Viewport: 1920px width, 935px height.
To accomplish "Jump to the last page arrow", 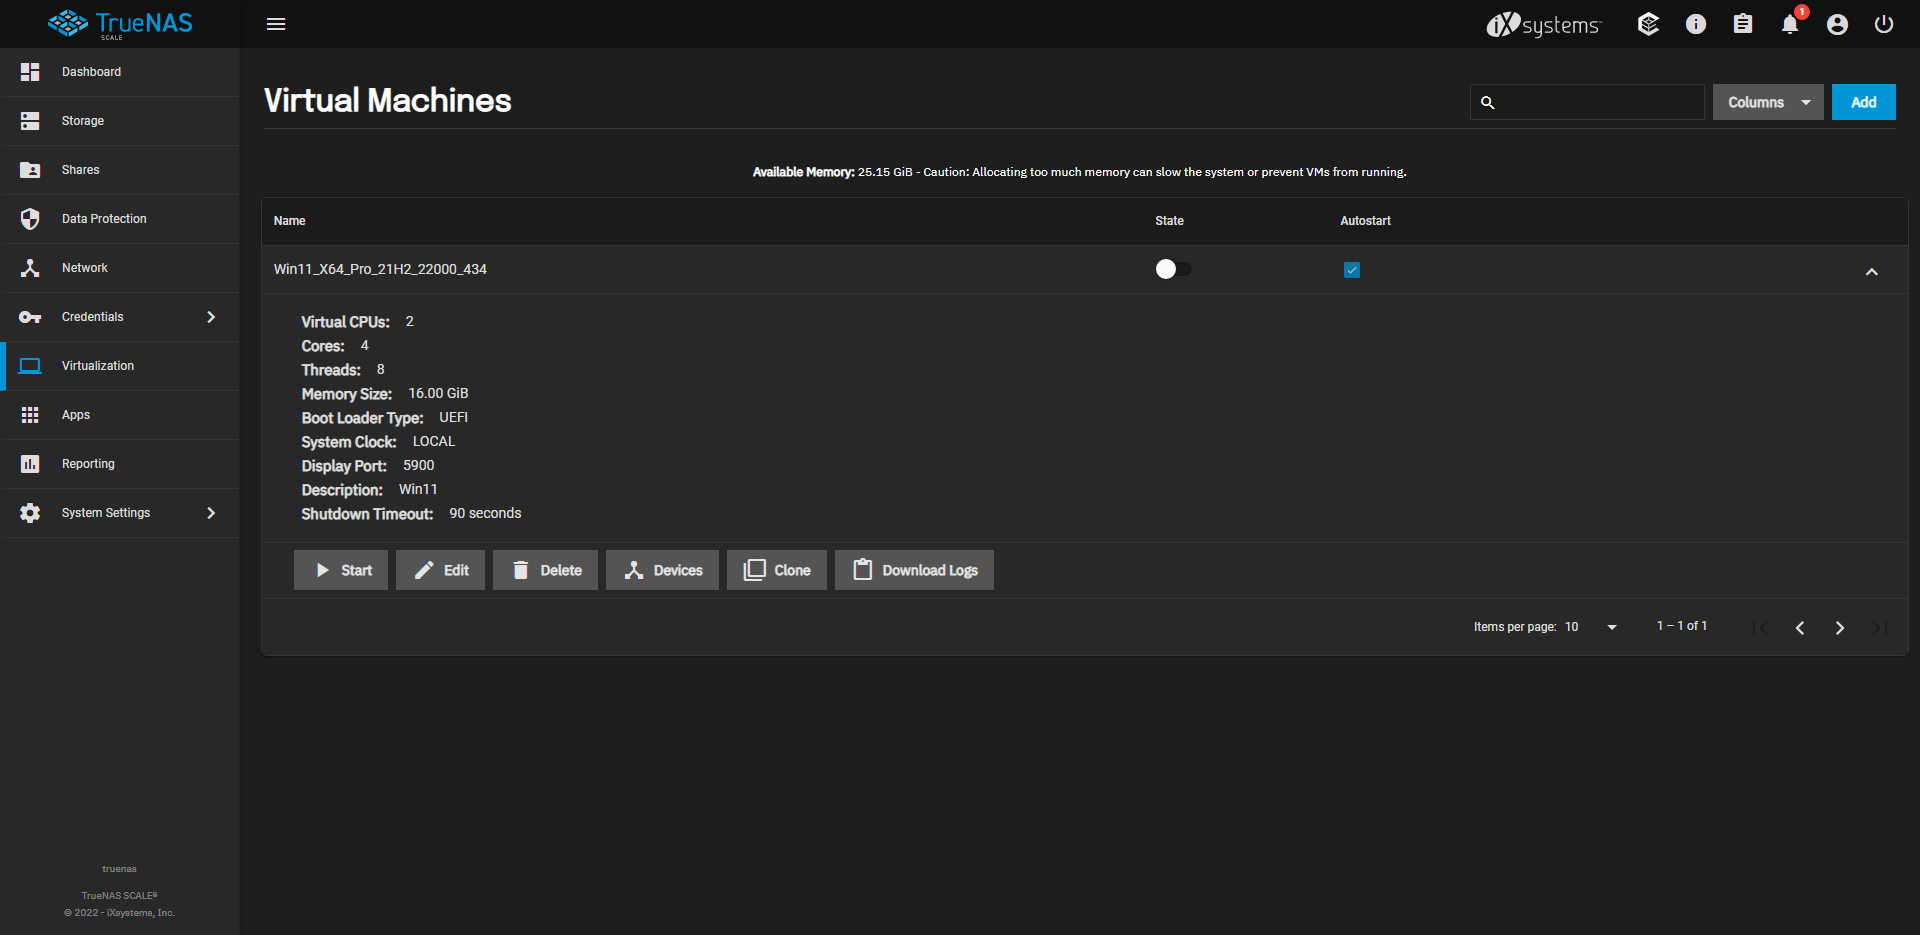I will [1880, 627].
